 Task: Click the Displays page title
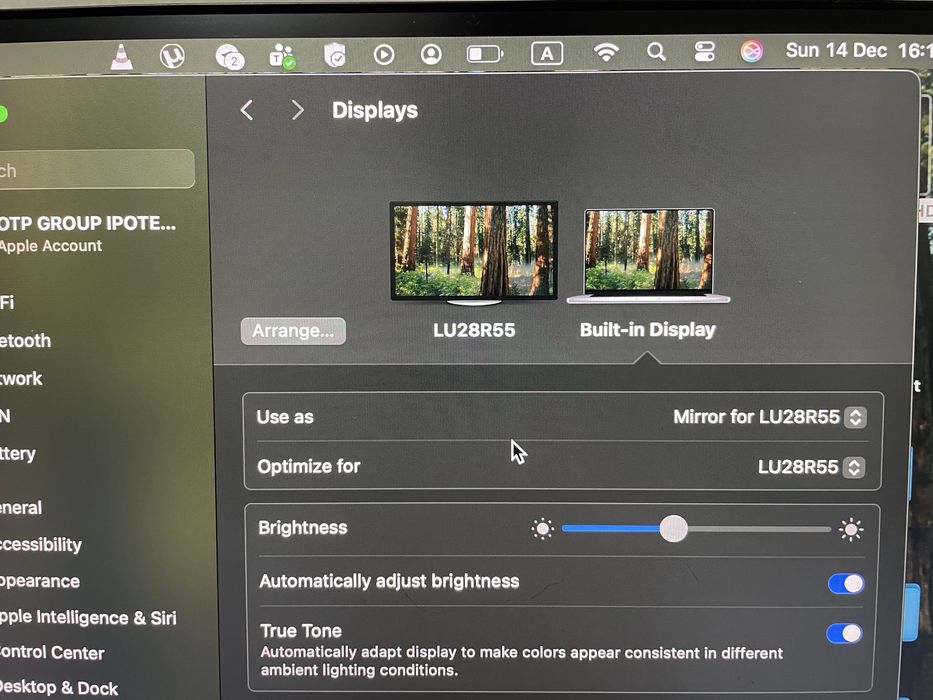(x=375, y=110)
